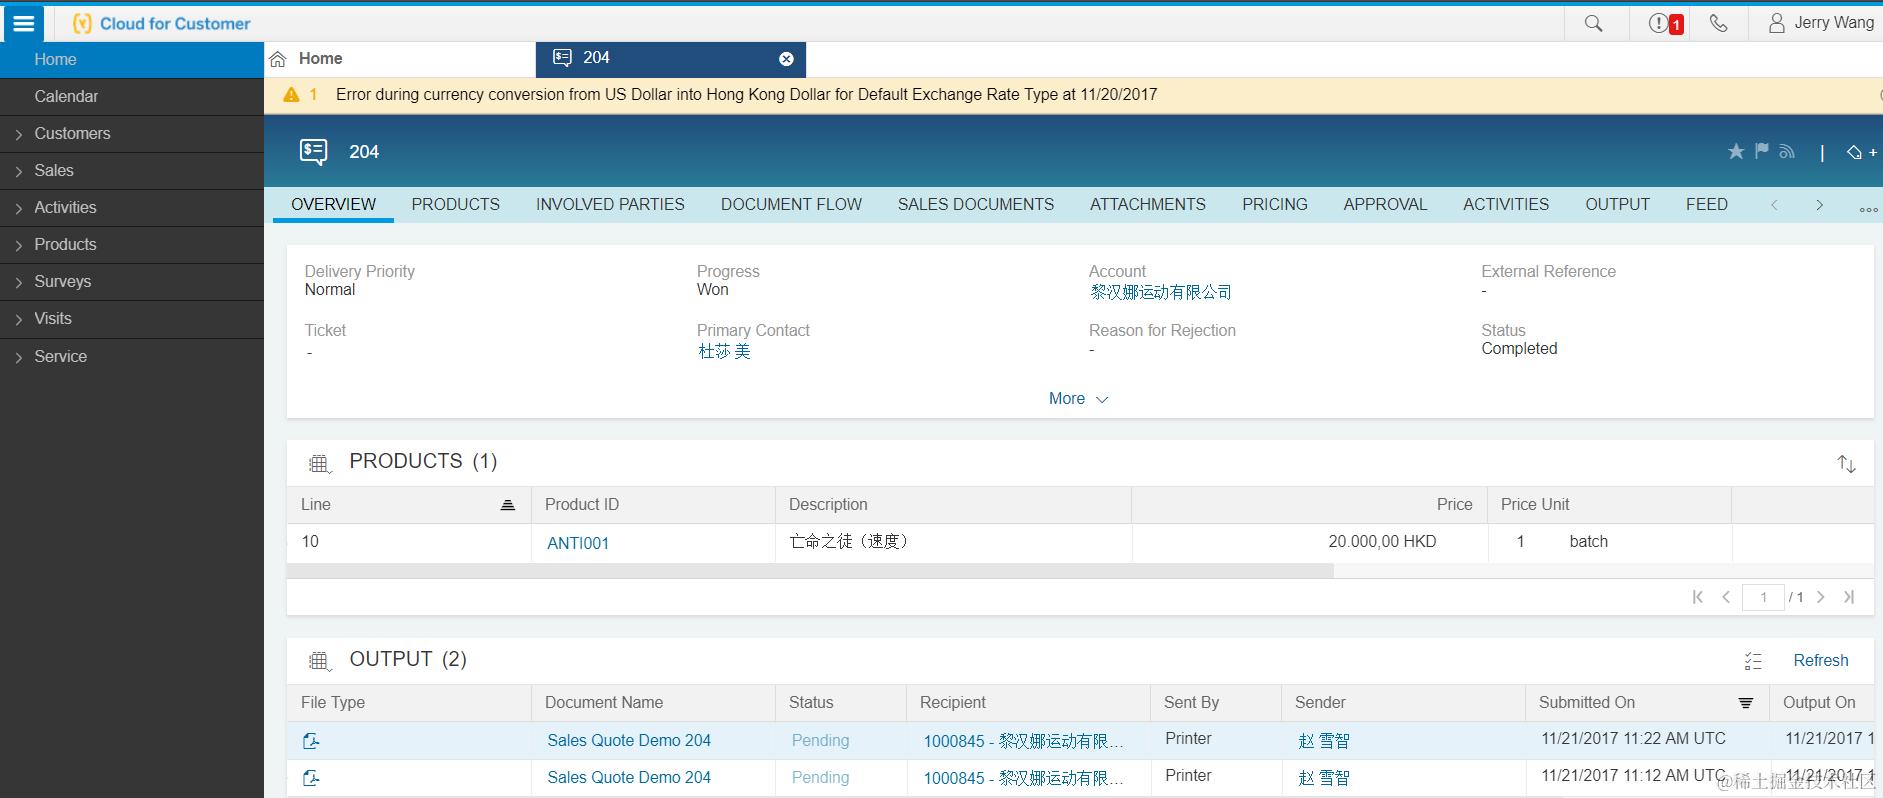Image resolution: width=1883 pixels, height=798 pixels.
Task: Click sort indicator on Line column
Action: tap(507, 505)
